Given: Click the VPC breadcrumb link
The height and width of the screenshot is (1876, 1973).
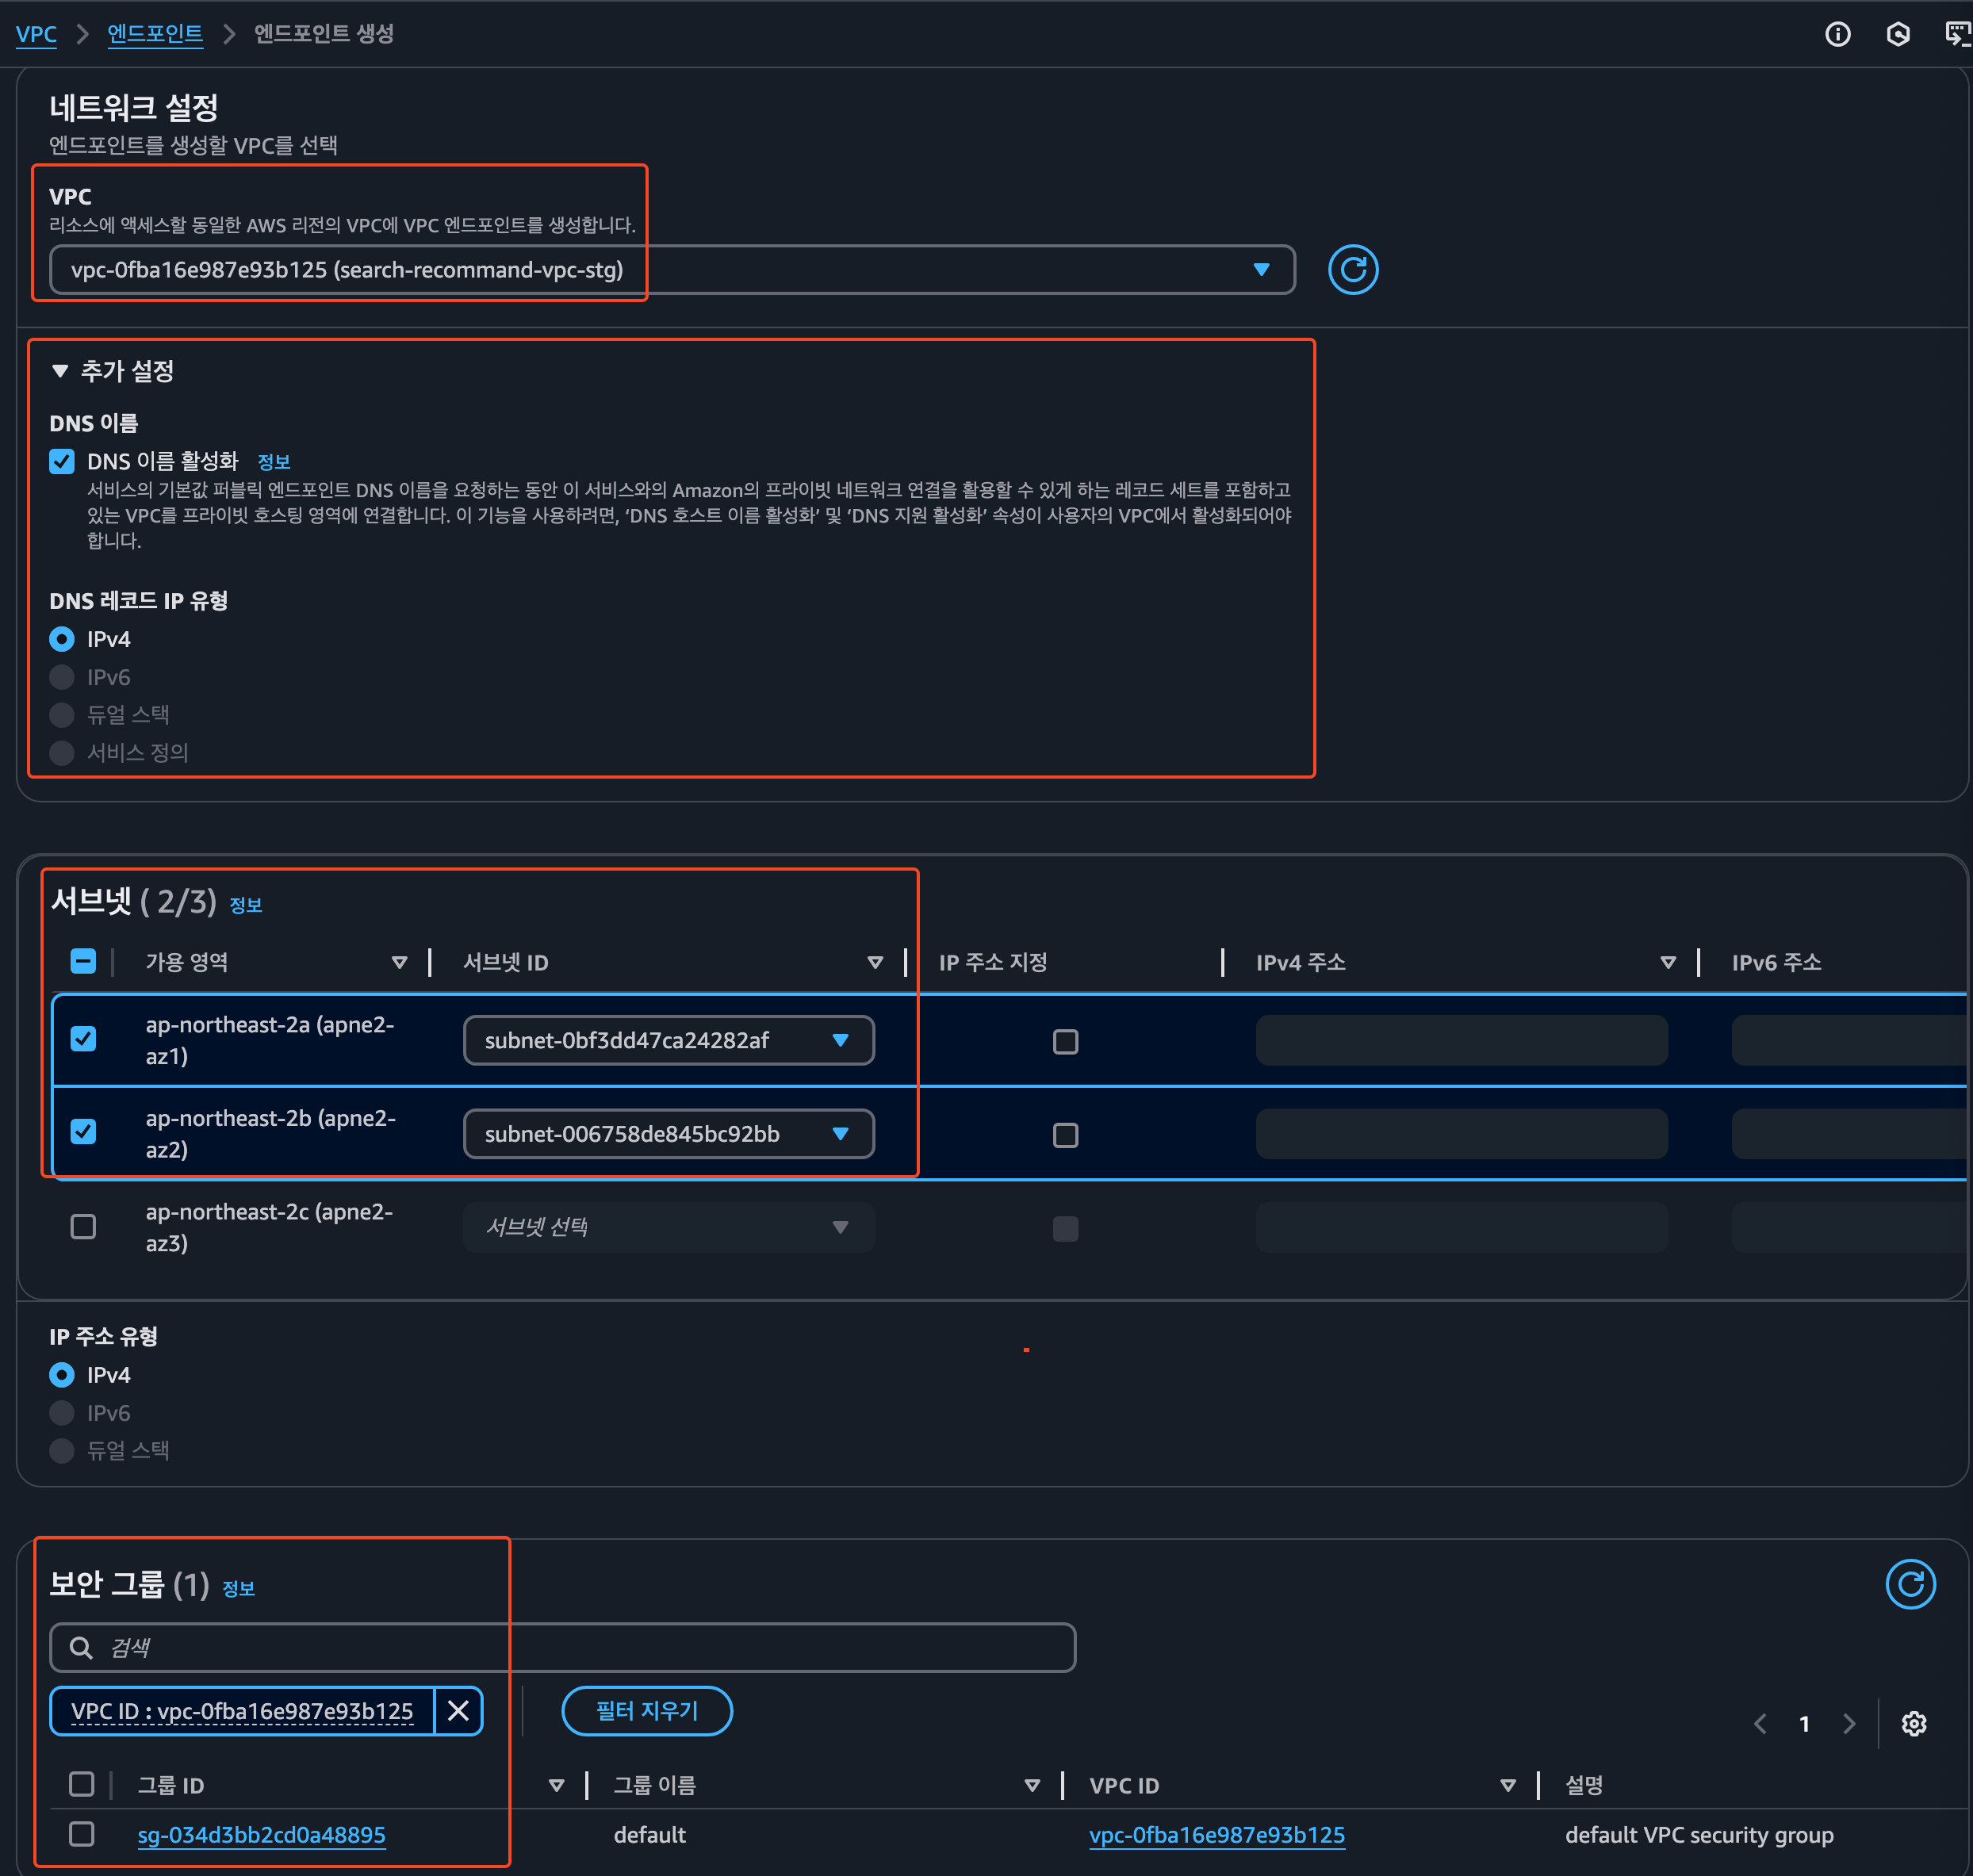Looking at the screenshot, I should pos(36,34).
